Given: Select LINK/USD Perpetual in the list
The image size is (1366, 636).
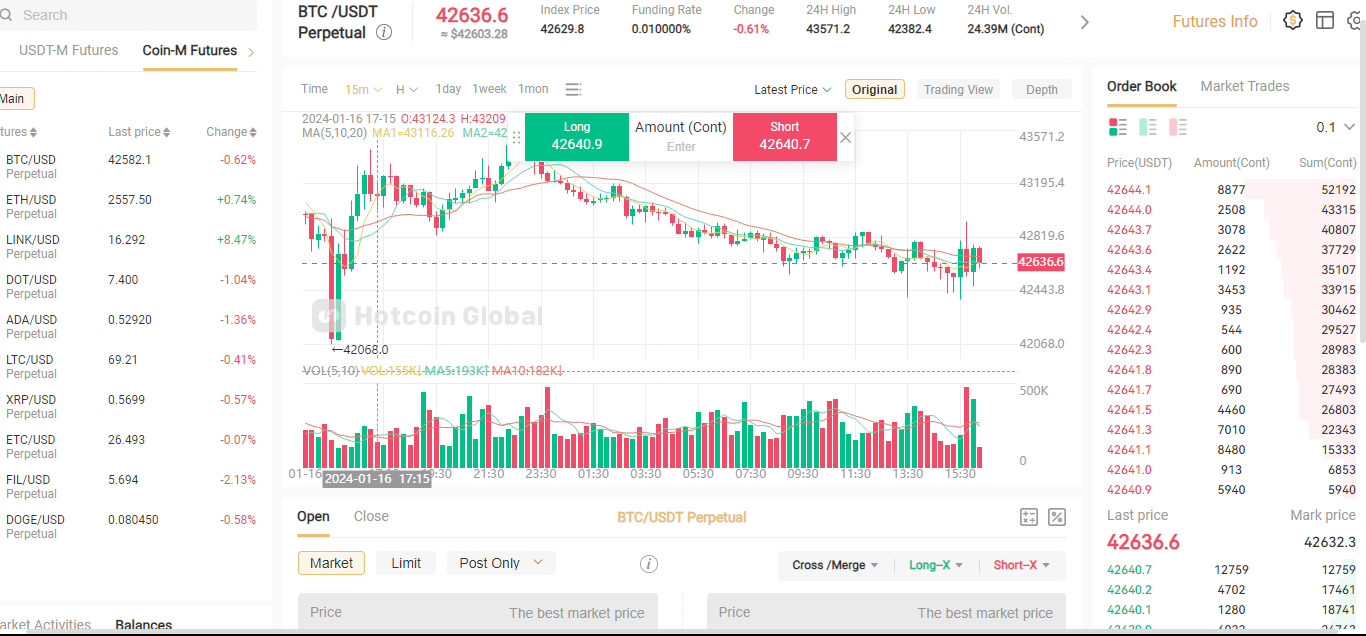Looking at the screenshot, I should coord(130,246).
